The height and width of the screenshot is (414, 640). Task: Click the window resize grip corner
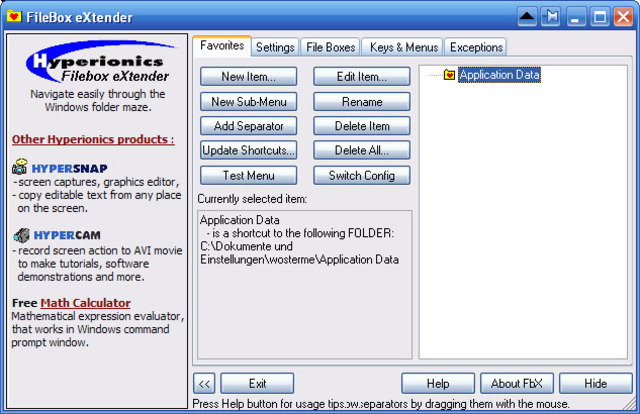coord(628,404)
